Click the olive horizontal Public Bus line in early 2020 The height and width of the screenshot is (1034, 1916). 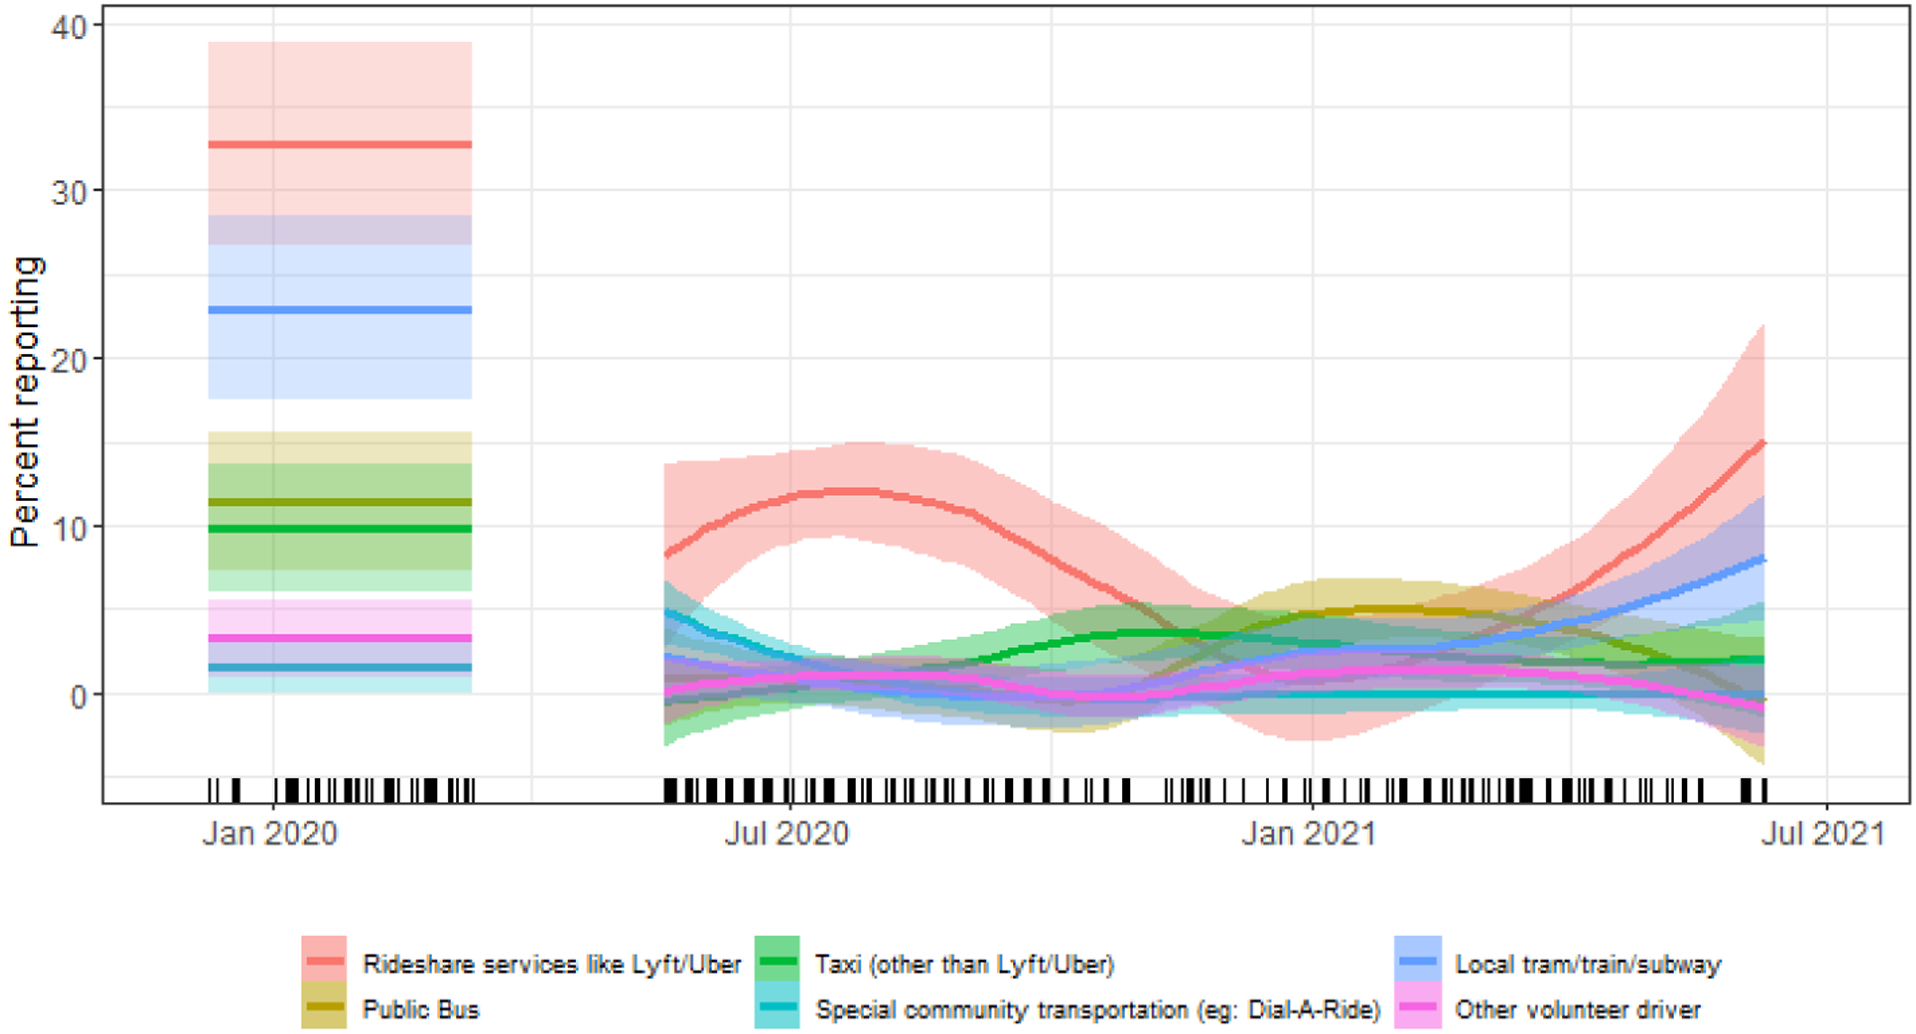[x=340, y=503]
